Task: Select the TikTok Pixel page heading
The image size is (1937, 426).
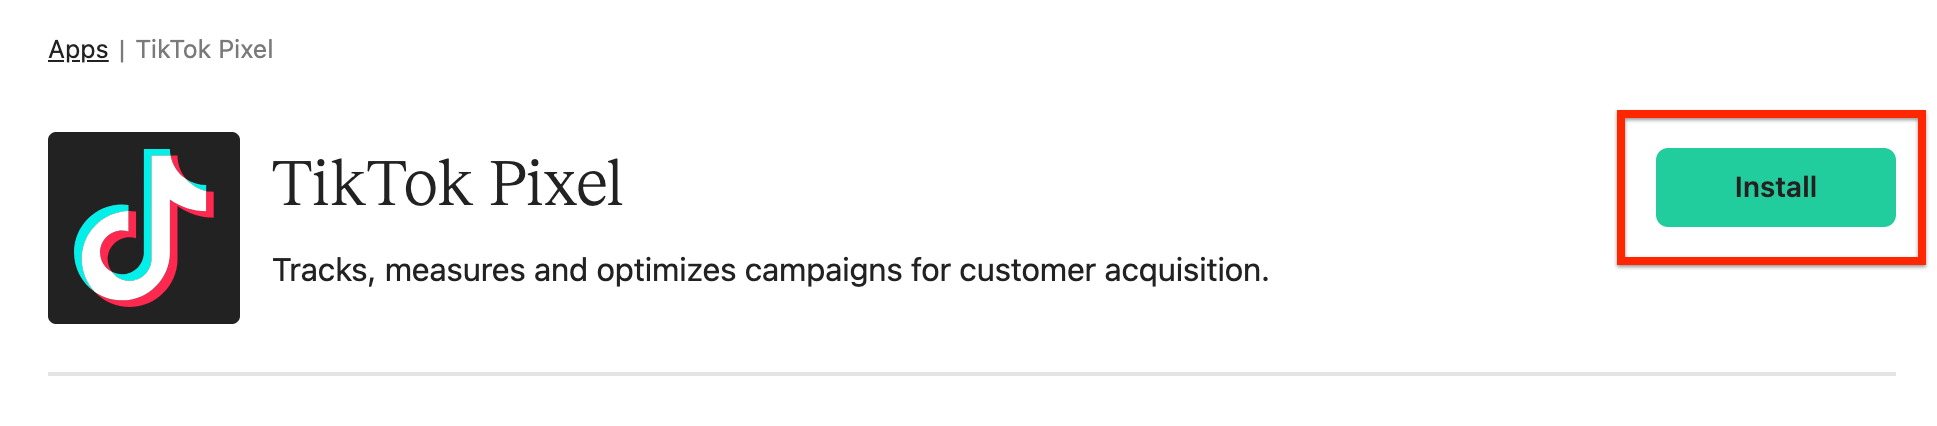Action: pyautogui.click(x=448, y=184)
